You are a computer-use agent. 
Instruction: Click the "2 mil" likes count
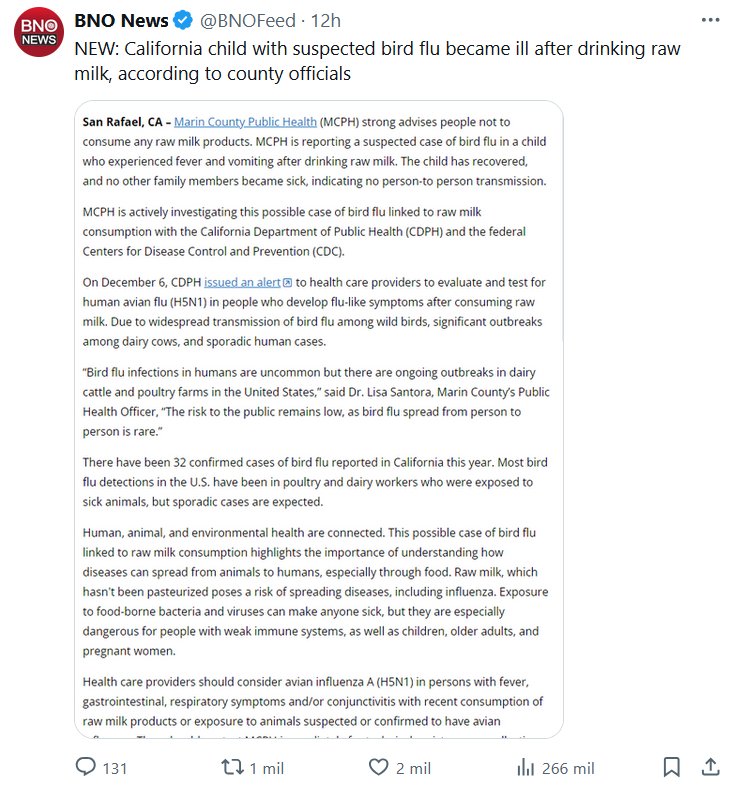coord(413,768)
